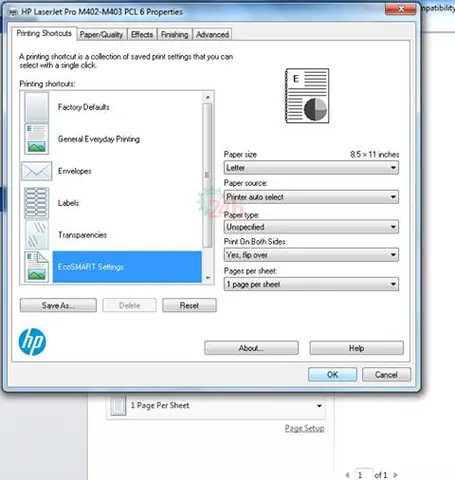The height and width of the screenshot is (480, 455).
Task: Click the document preview thumbnail
Action: pyautogui.click(x=307, y=96)
